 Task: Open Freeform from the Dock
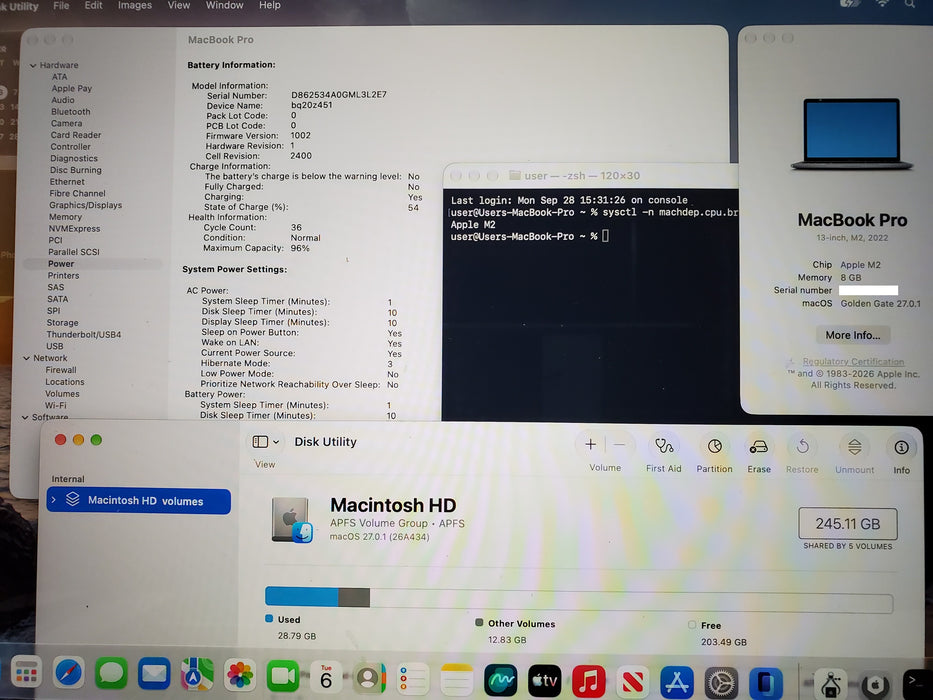tap(500, 680)
